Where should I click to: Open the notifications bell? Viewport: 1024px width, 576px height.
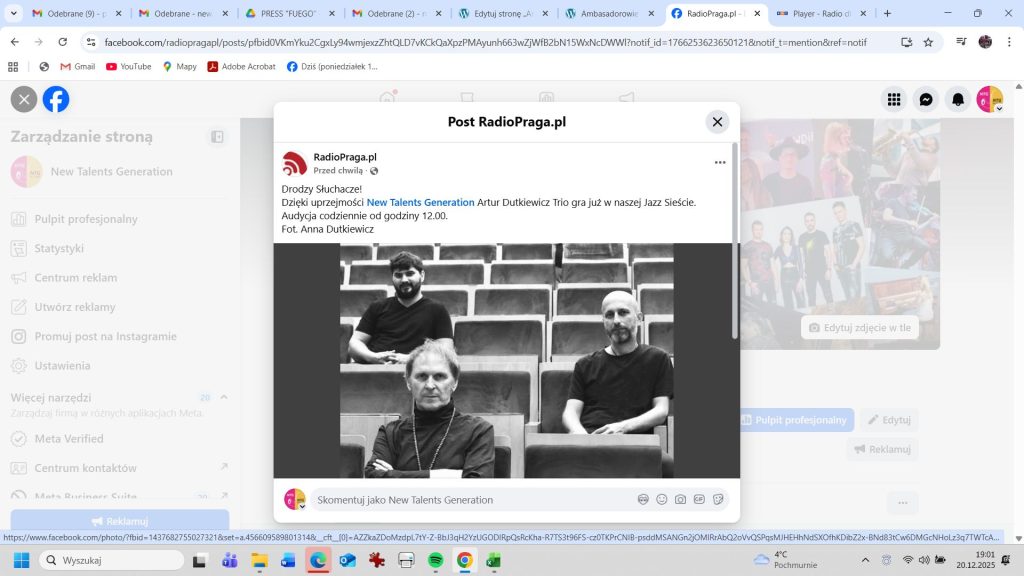point(958,99)
